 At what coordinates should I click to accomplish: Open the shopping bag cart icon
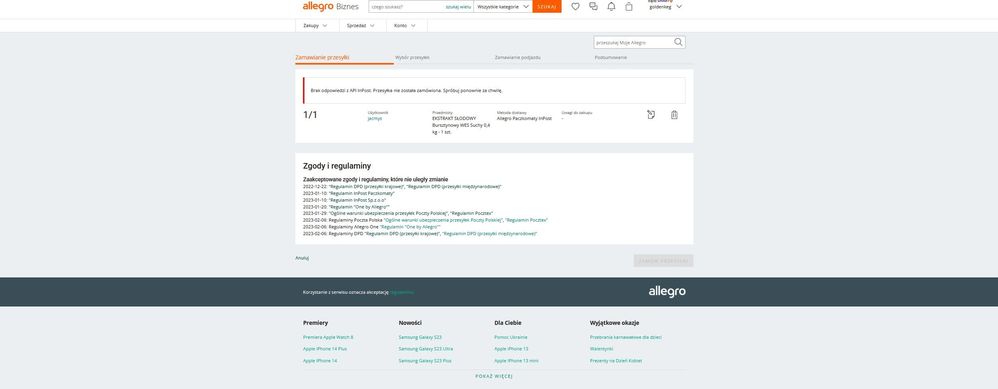pos(629,6)
